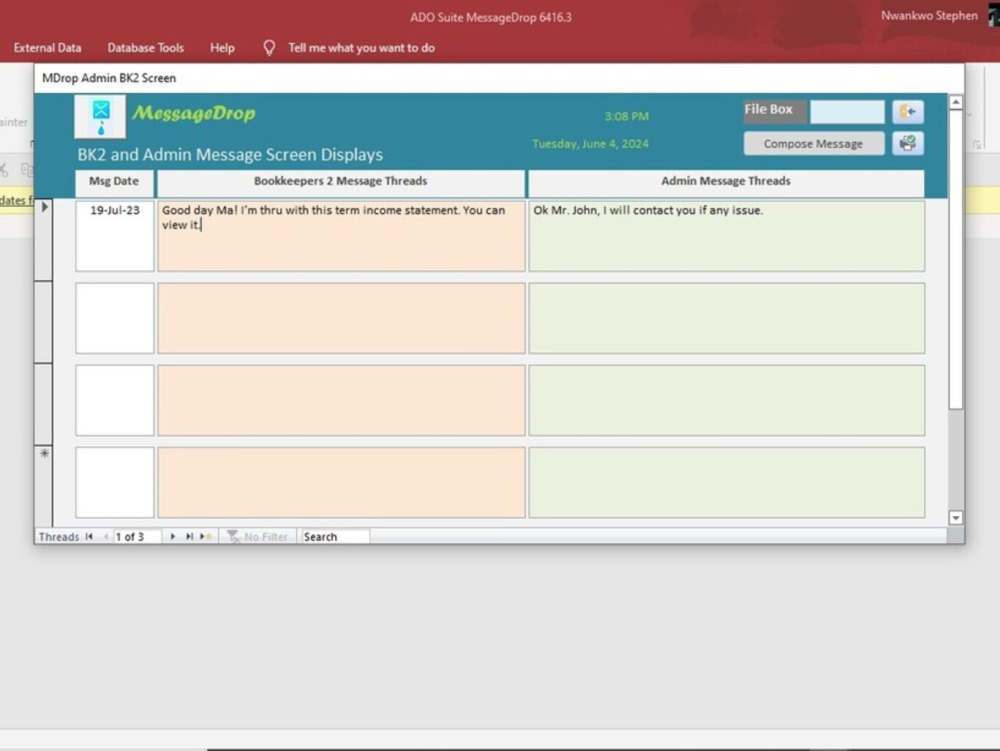1000x751 pixels.
Task: Click the Search box in the navigator
Action: pyautogui.click(x=335, y=537)
